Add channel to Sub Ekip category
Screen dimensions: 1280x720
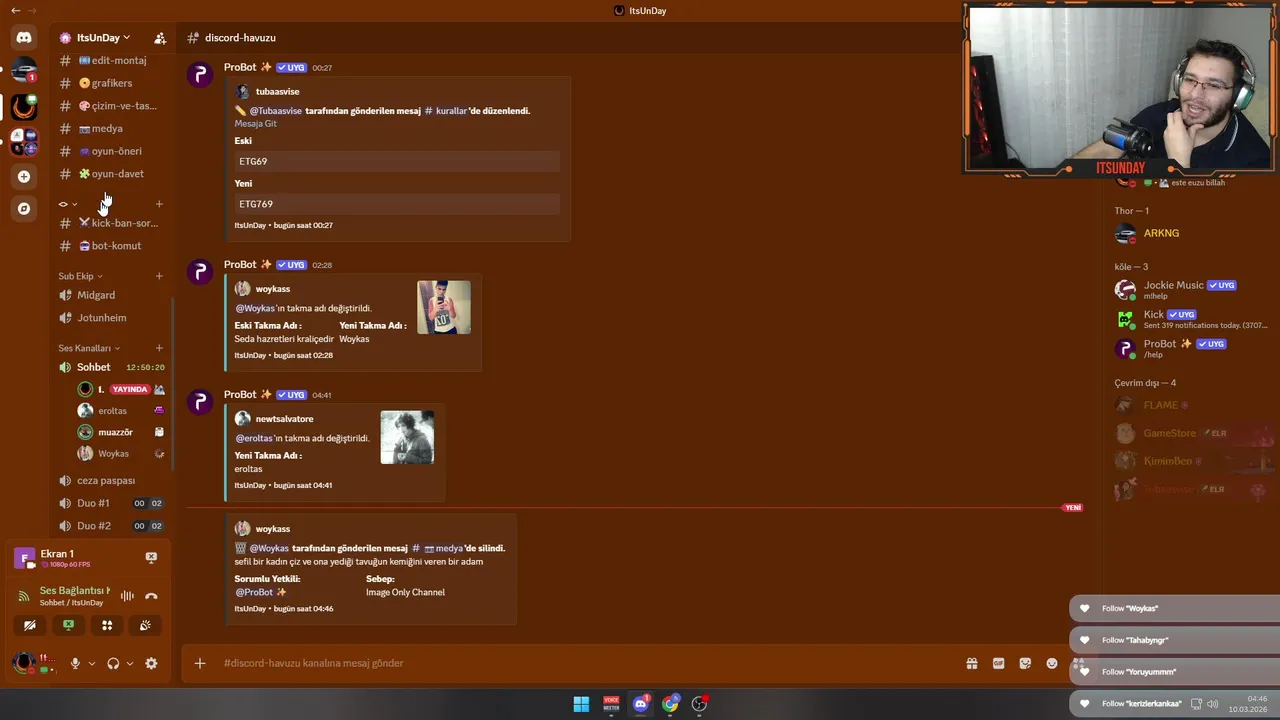point(159,276)
